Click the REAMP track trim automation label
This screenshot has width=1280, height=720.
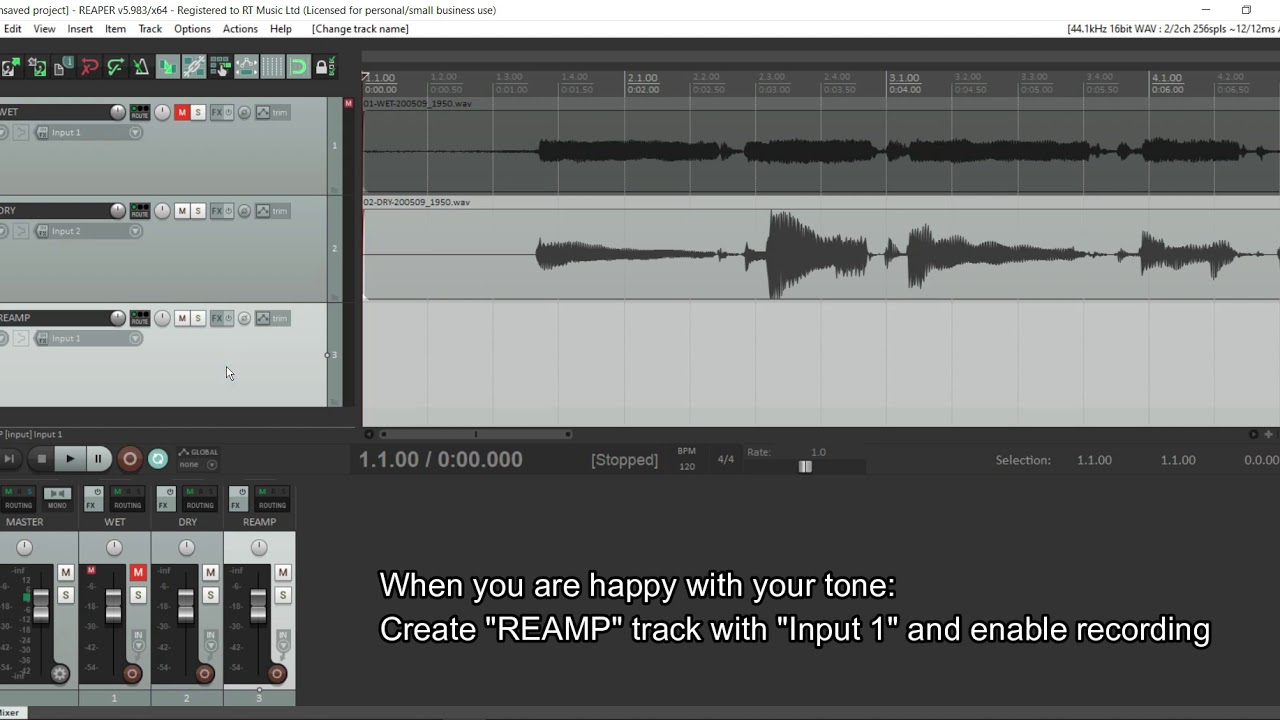pos(280,318)
